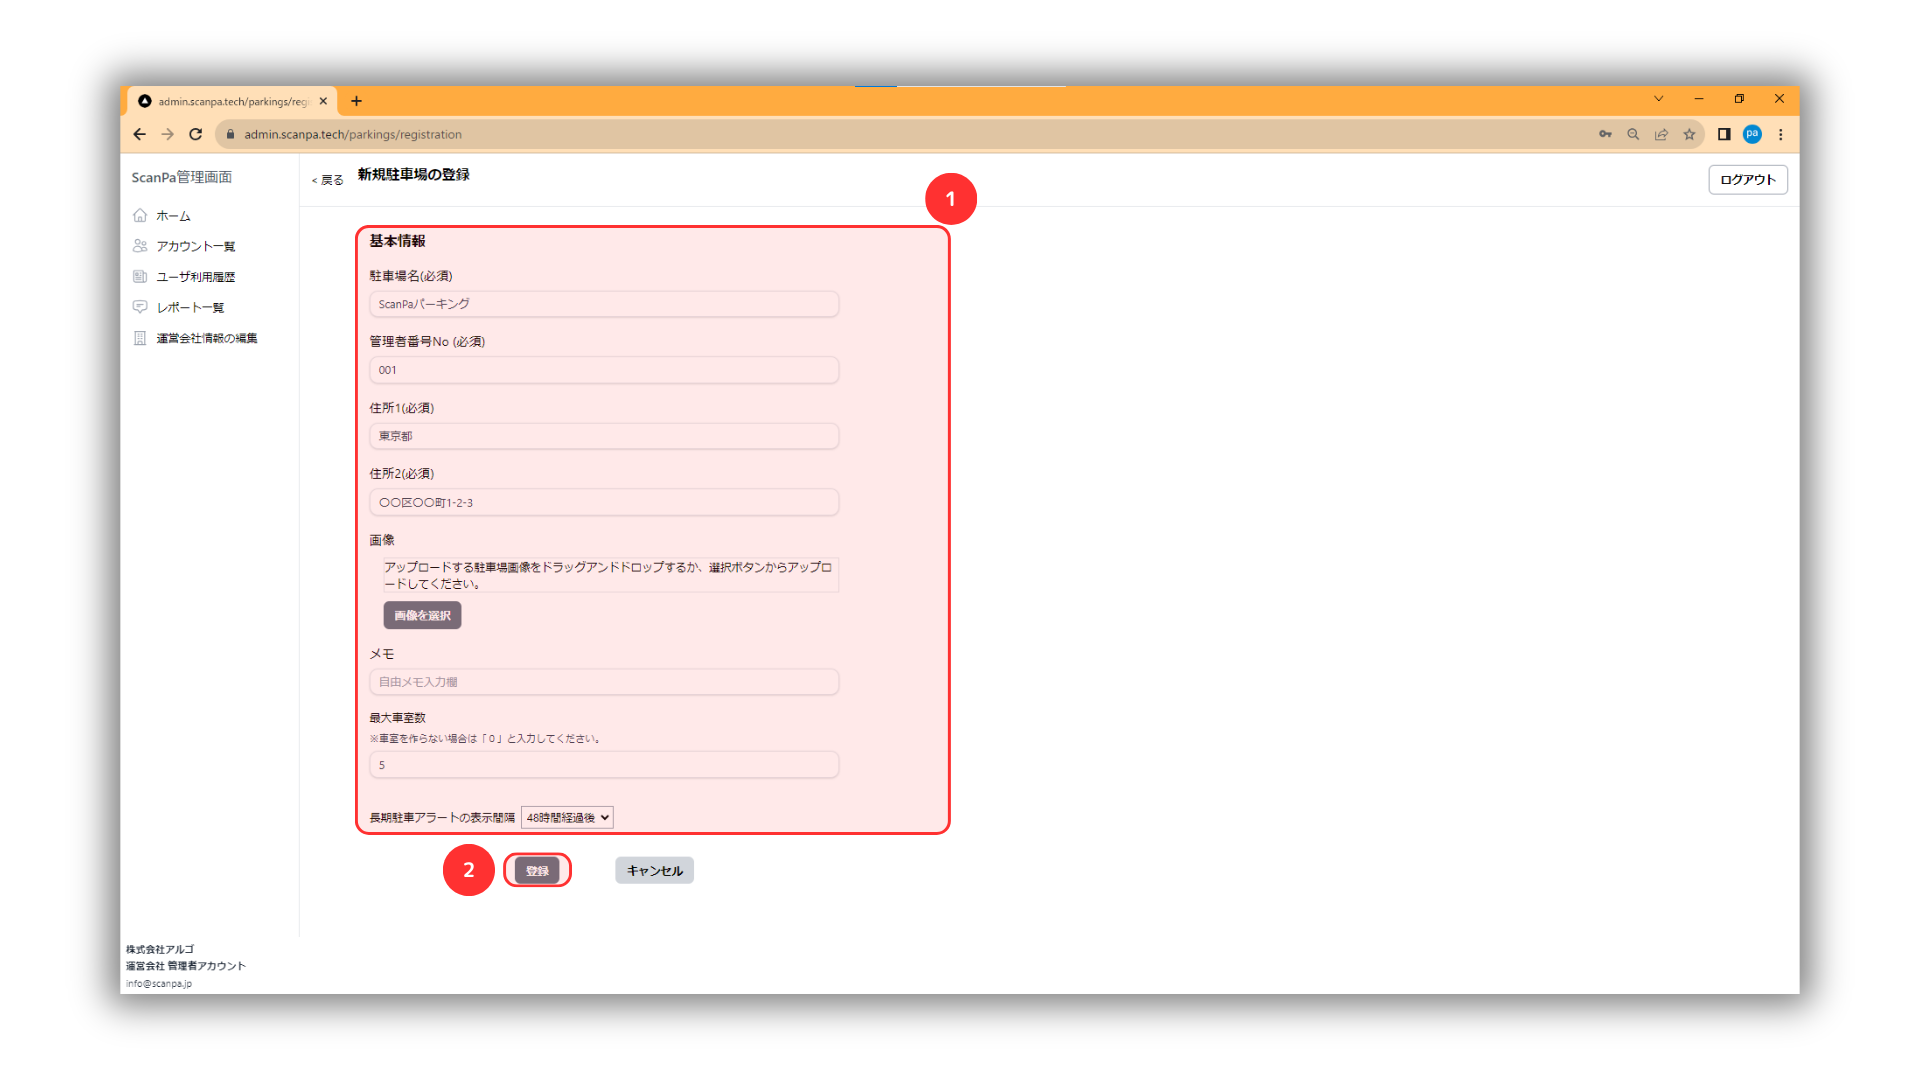Click the report list speech bubble icon
Screen dimensions: 1920x1080
(140, 307)
